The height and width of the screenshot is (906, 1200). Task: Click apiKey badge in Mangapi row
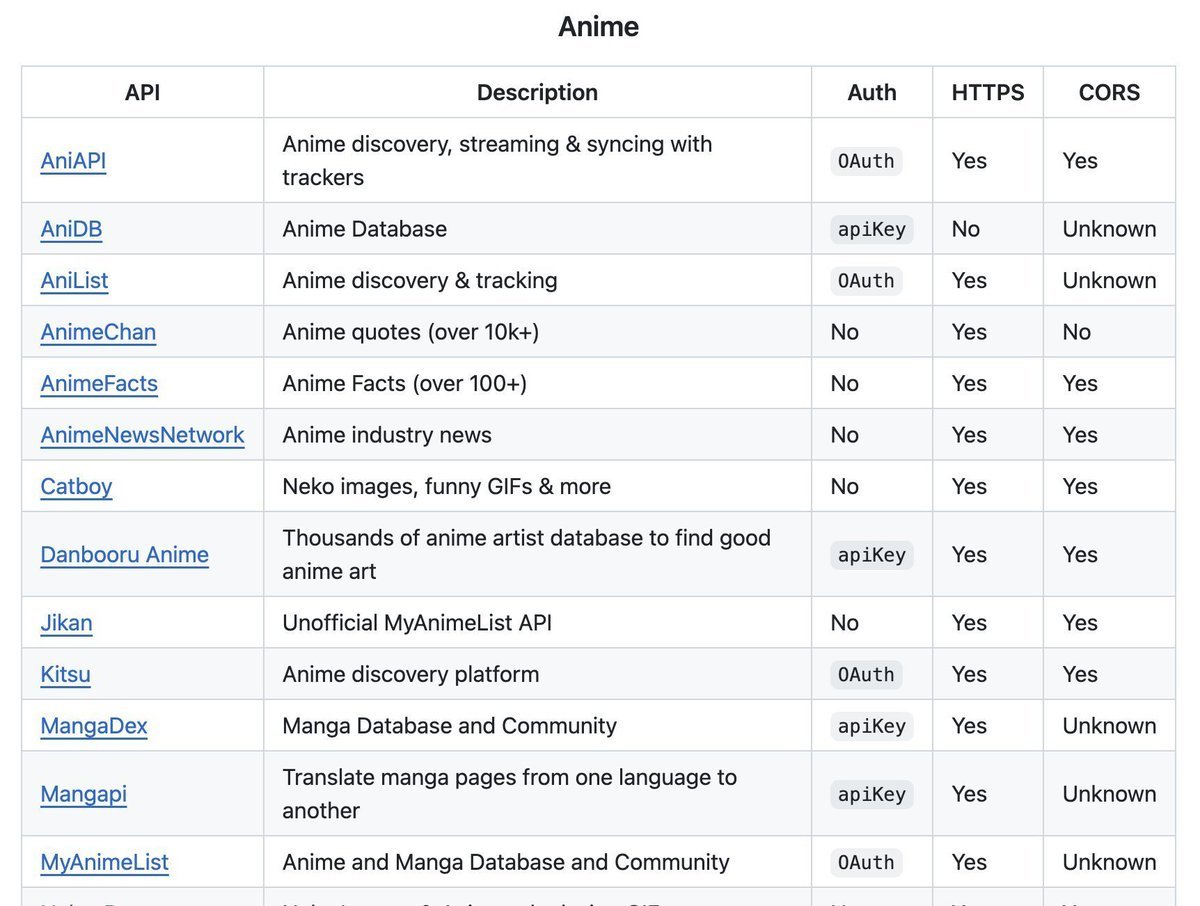[x=872, y=794]
